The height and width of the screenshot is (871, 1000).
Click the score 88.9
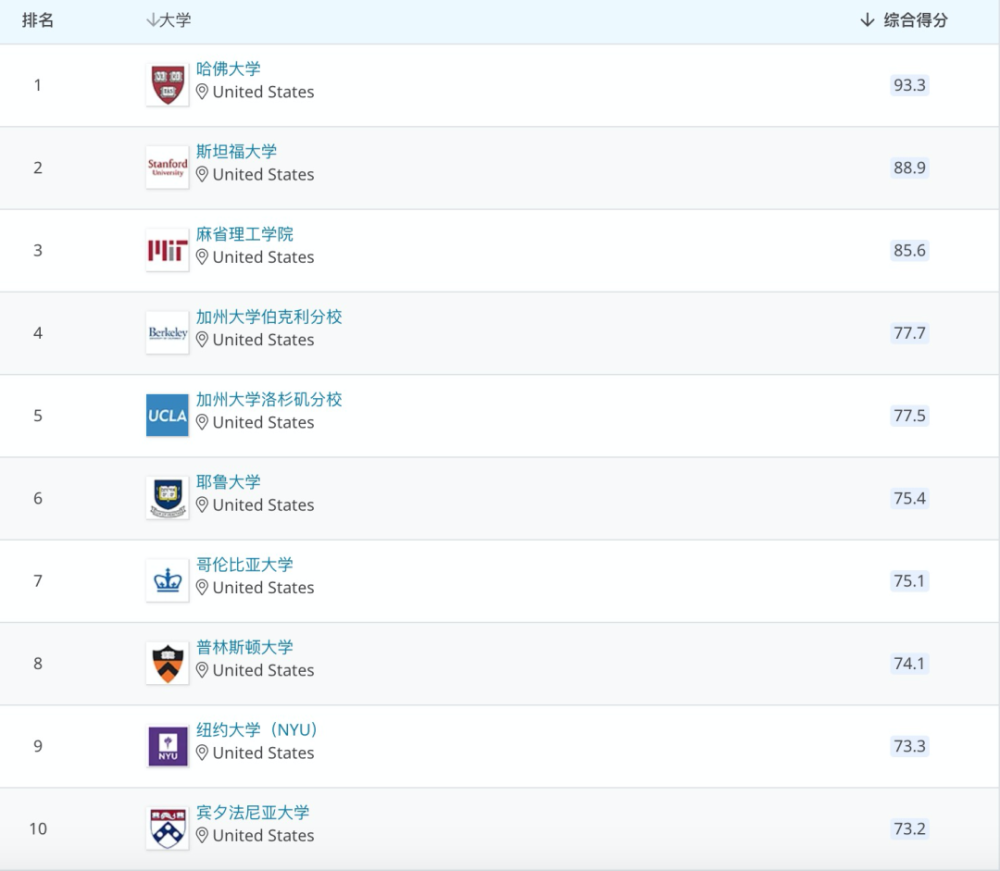[909, 168]
